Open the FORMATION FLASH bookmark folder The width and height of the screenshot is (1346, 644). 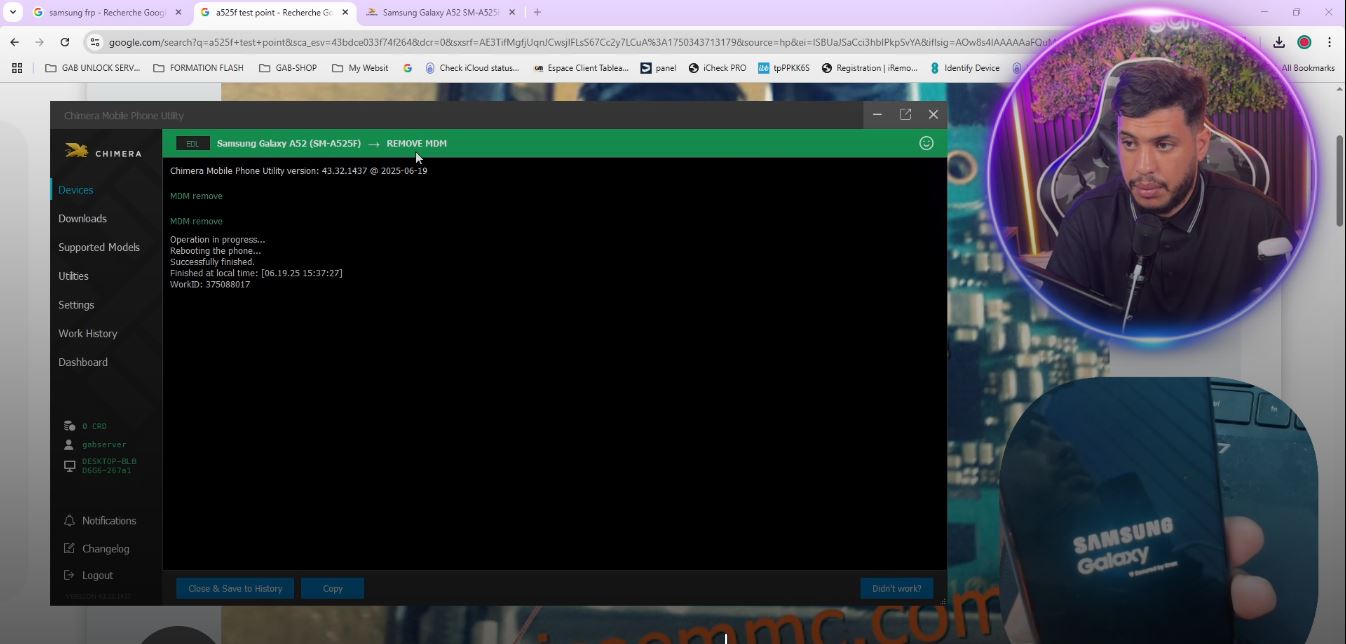[x=198, y=68]
